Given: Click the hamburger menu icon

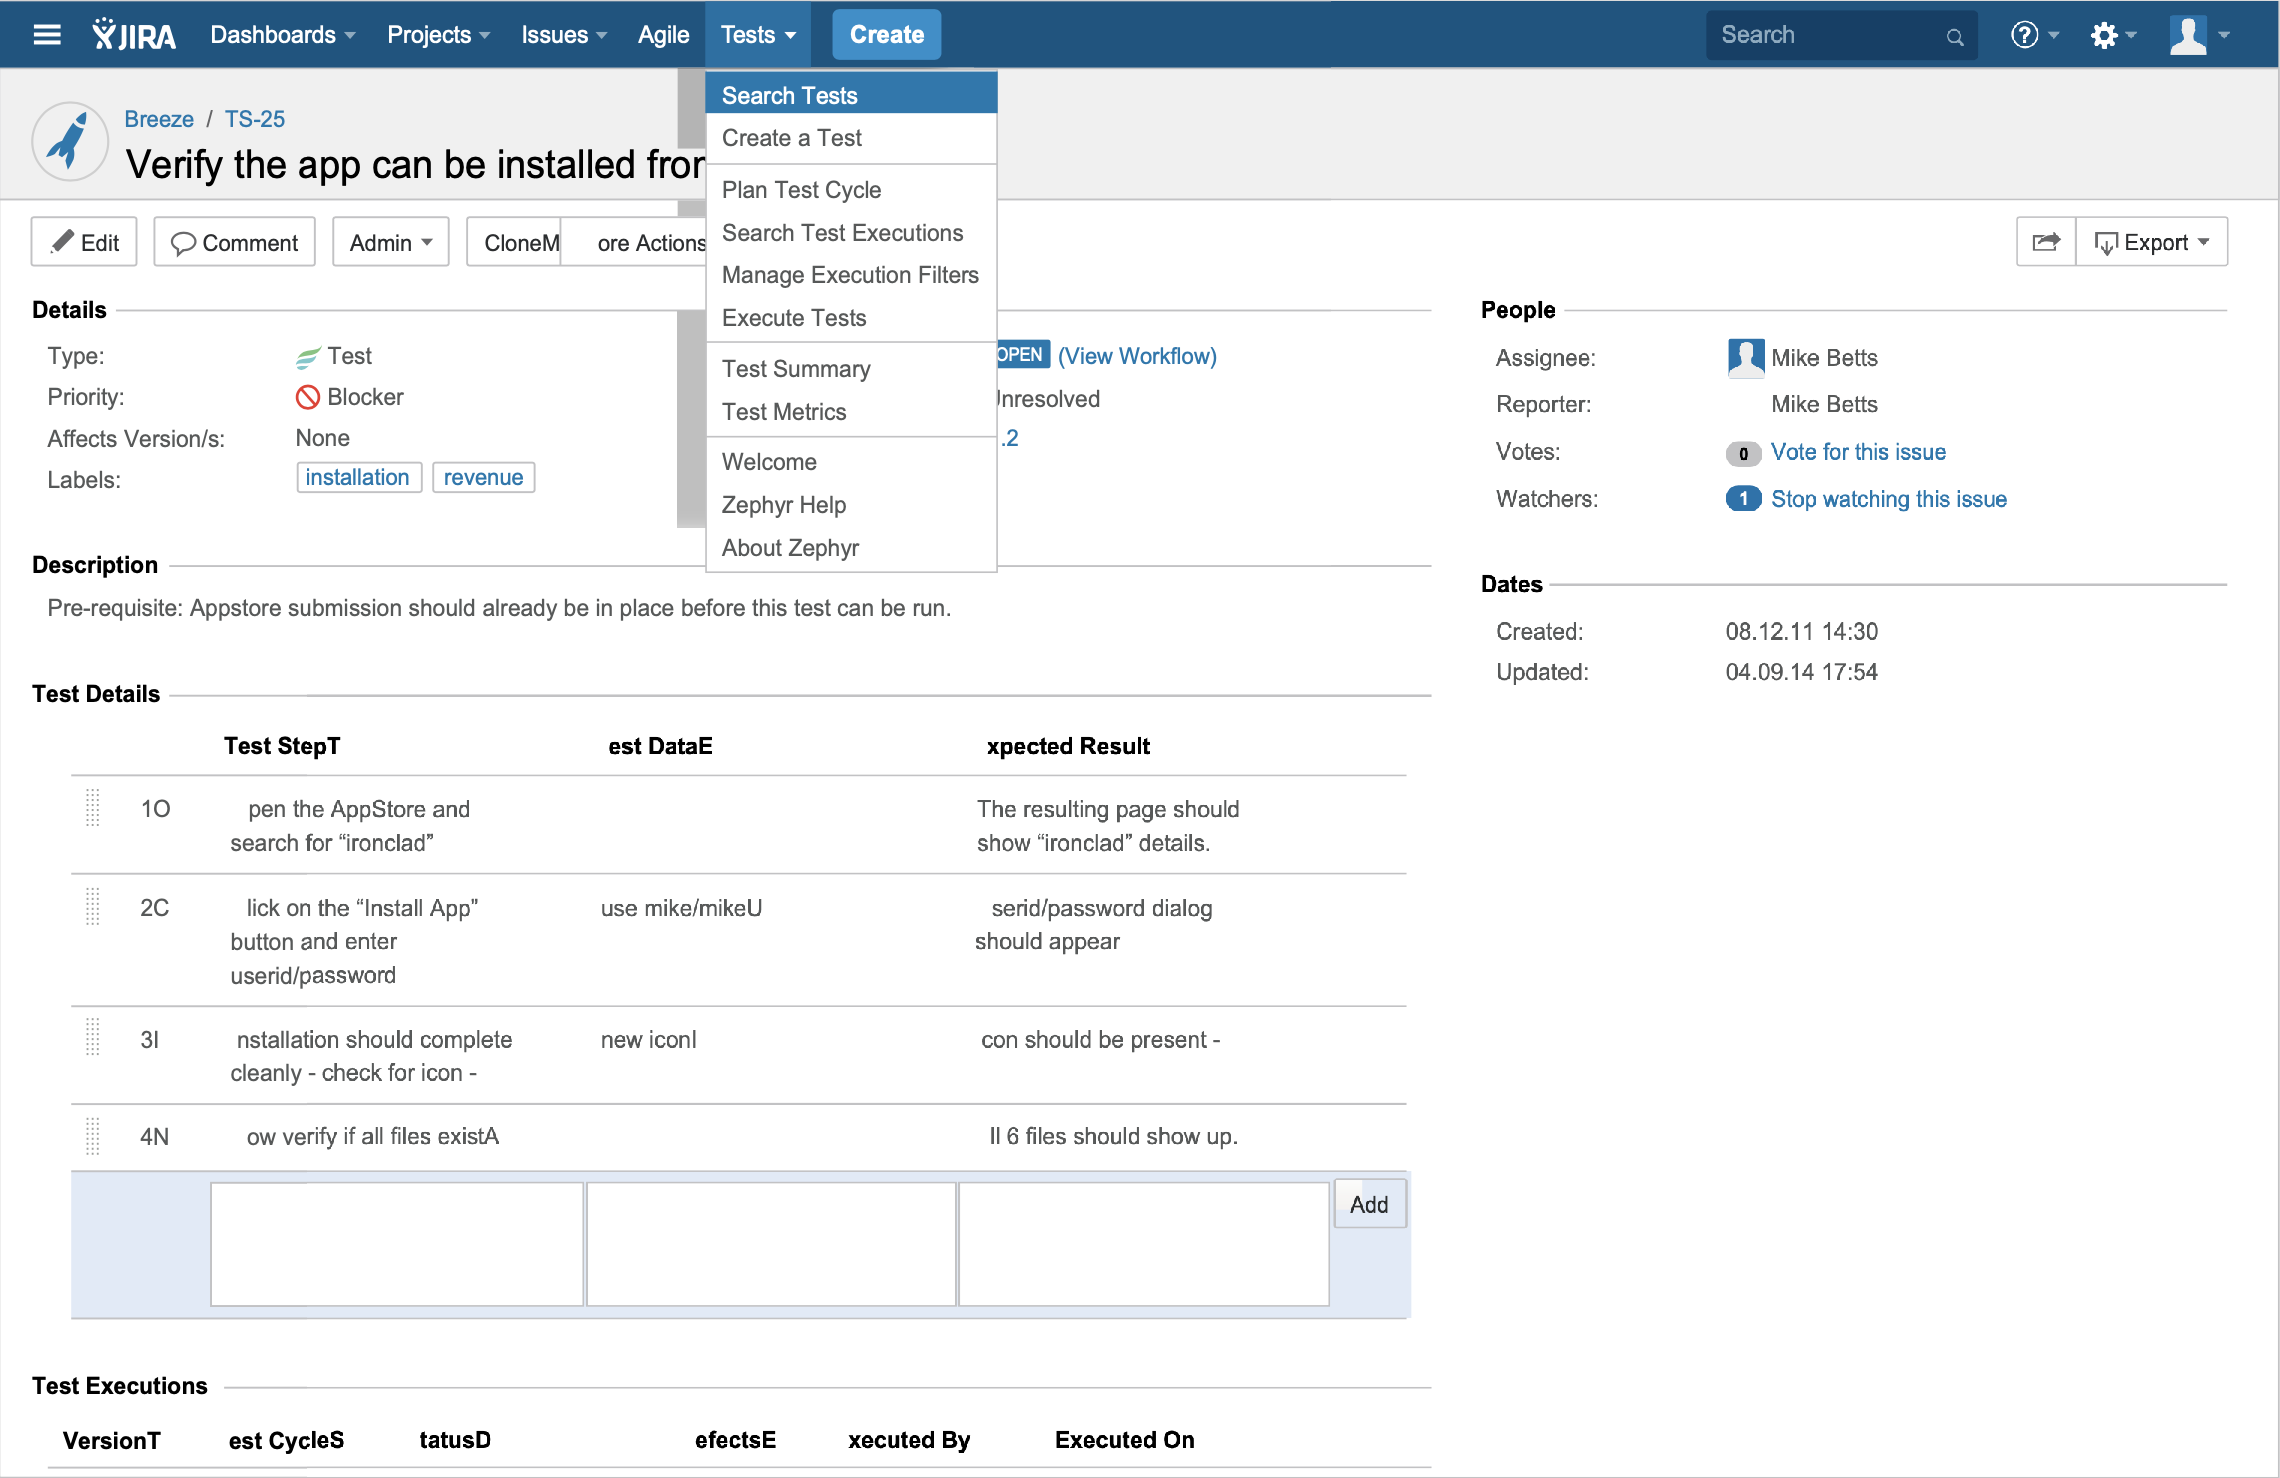Looking at the screenshot, I should coord(47,35).
